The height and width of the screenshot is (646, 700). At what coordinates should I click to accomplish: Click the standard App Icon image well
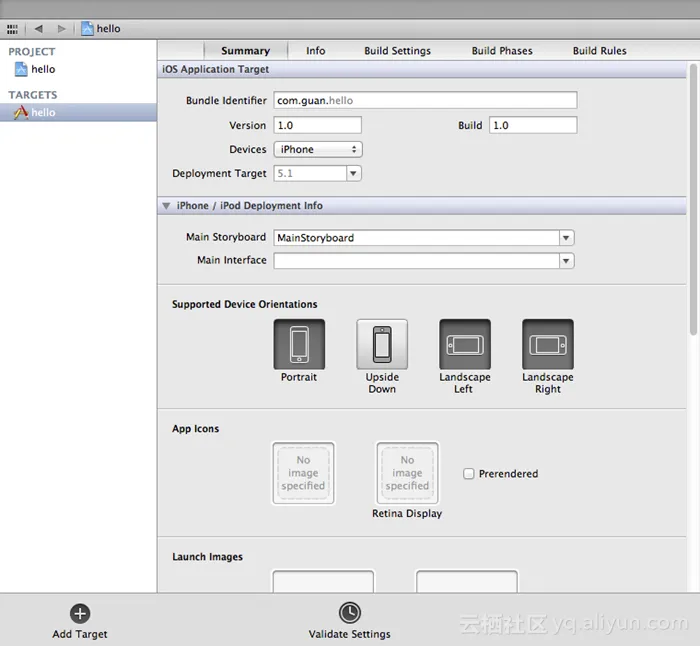[x=303, y=473]
